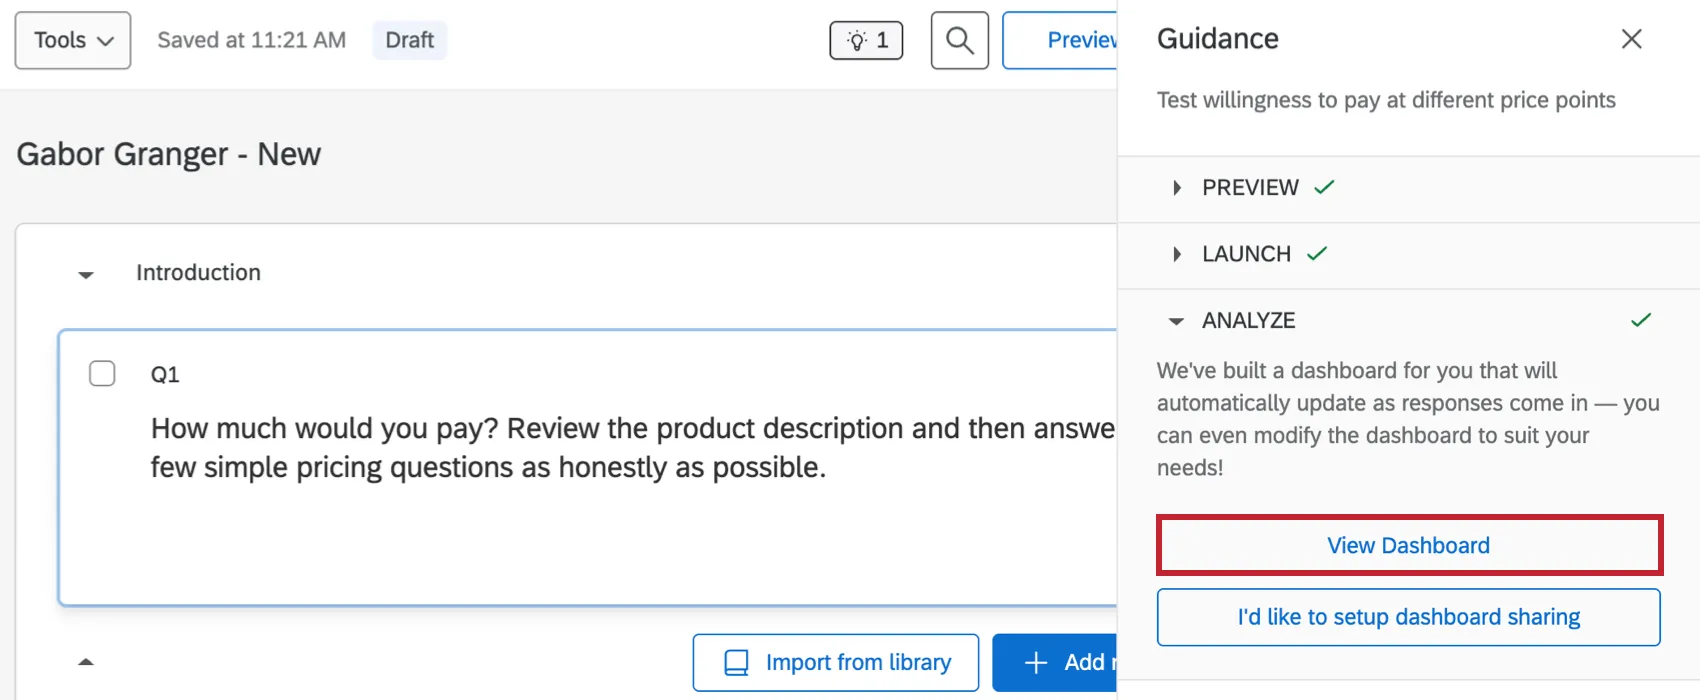
Task: Click the Introduction block name
Action: [198, 272]
